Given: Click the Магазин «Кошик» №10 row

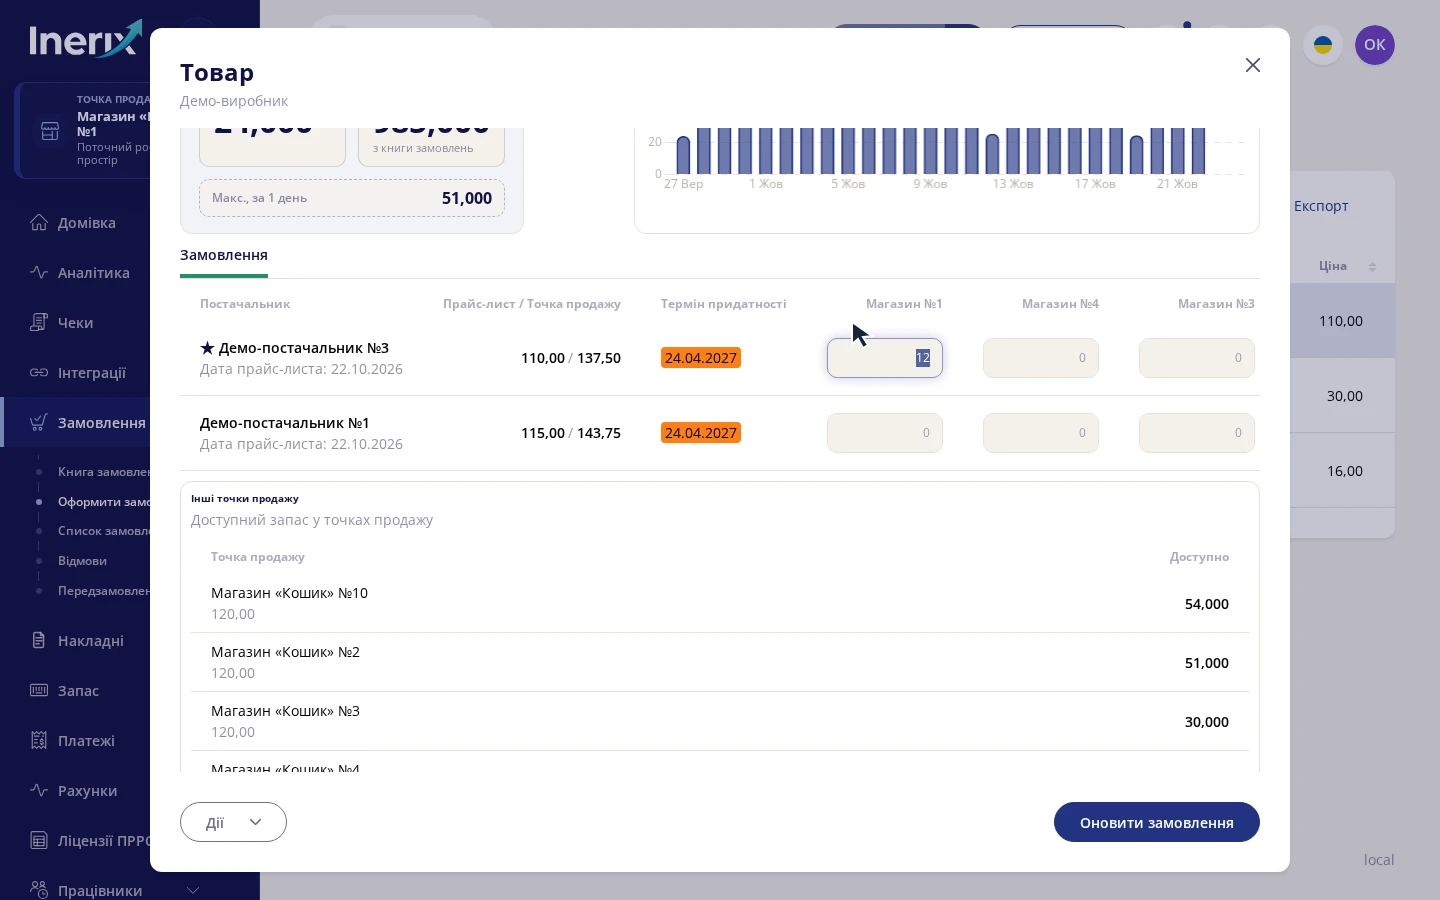Looking at the screenshot, I should (720, 604).
